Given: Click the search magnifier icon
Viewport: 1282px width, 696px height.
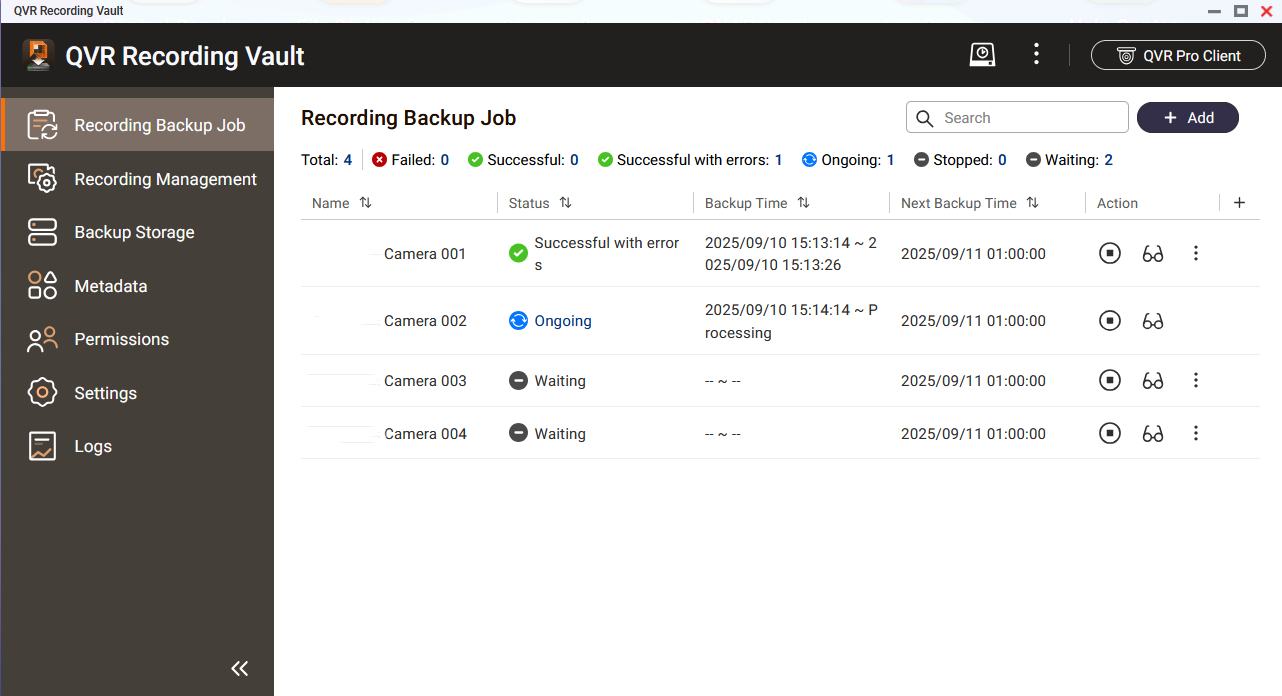Looking at the screenshot, I should tap(925, 118).
